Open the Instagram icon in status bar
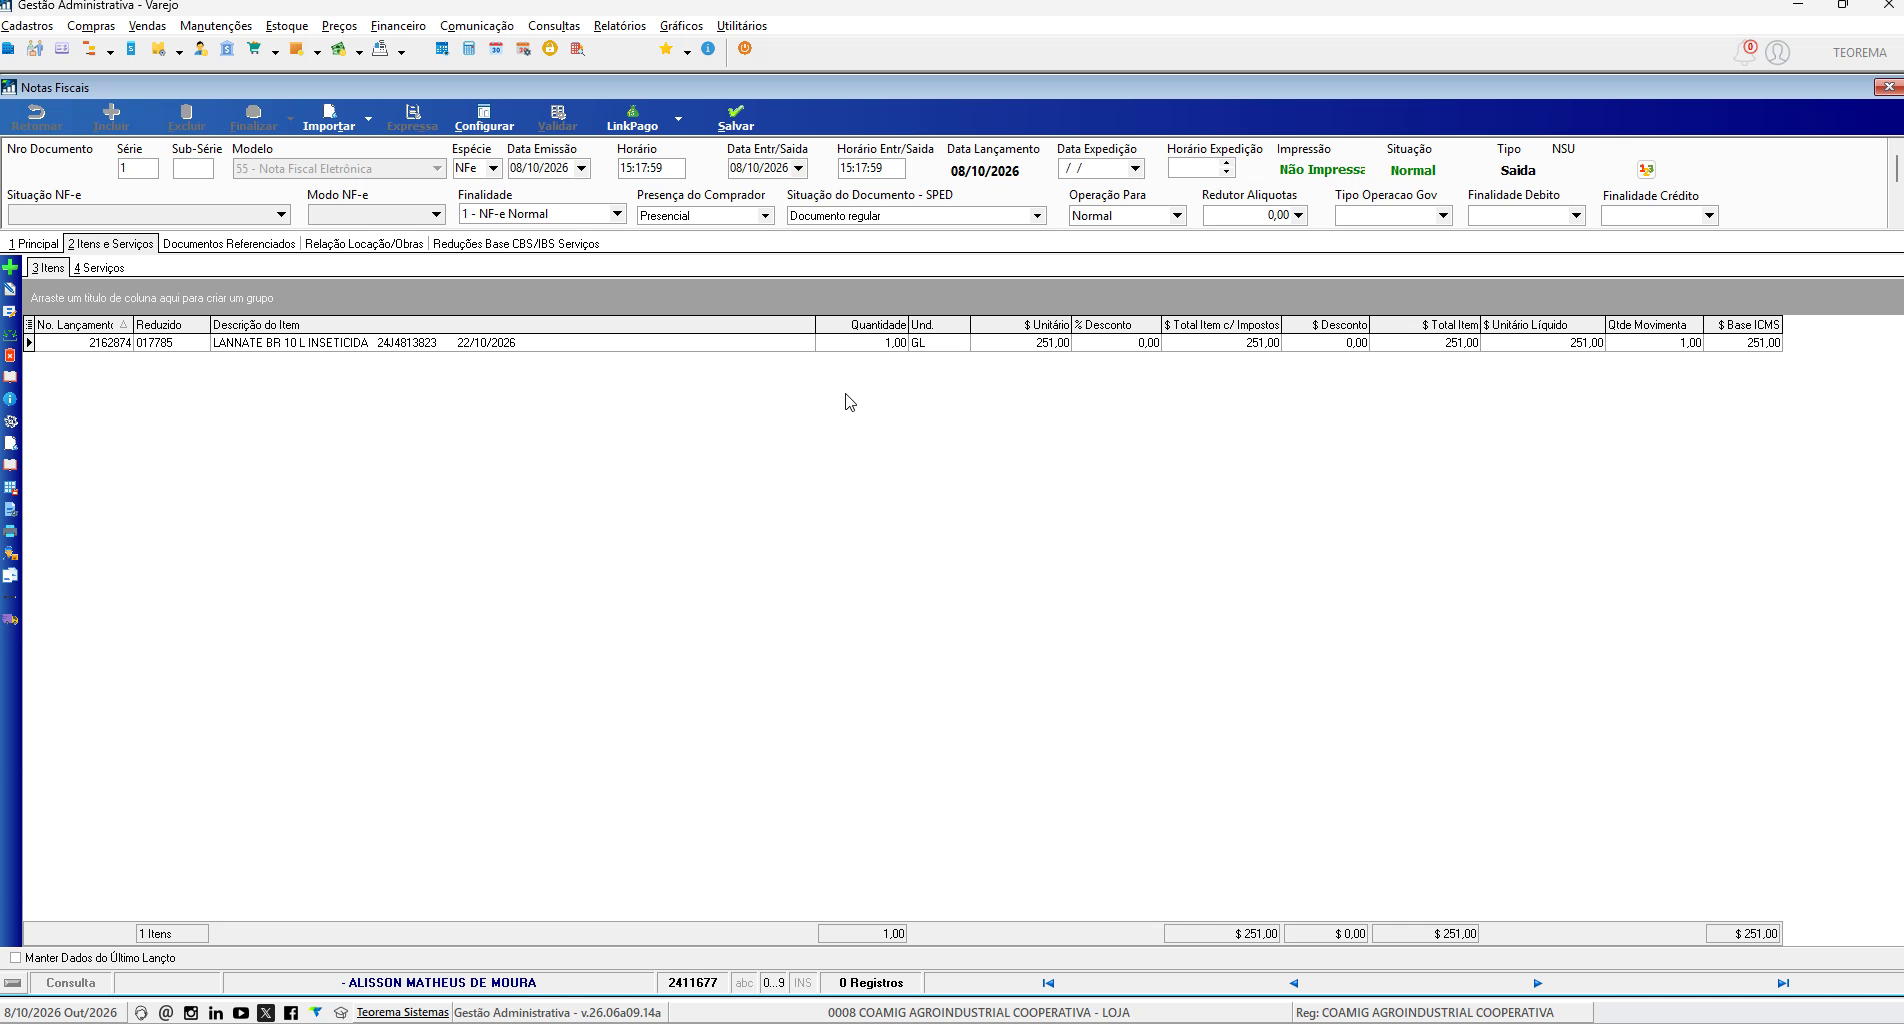1904x1024 pixels. click(x=191, y=1013)
